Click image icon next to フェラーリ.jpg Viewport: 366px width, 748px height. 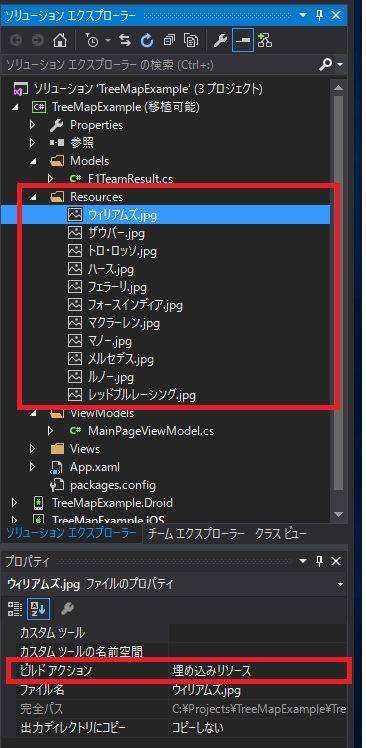[75, 287]
